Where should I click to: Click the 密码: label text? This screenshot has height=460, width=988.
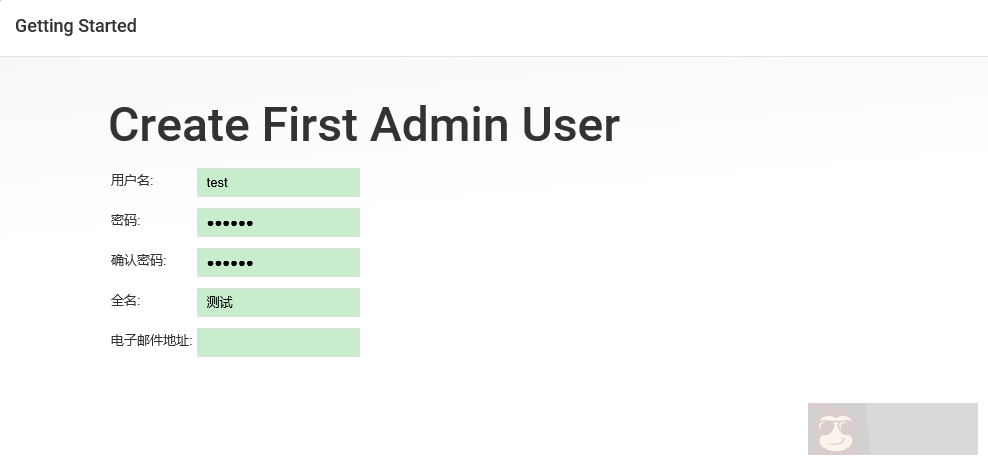pos(126,220)
